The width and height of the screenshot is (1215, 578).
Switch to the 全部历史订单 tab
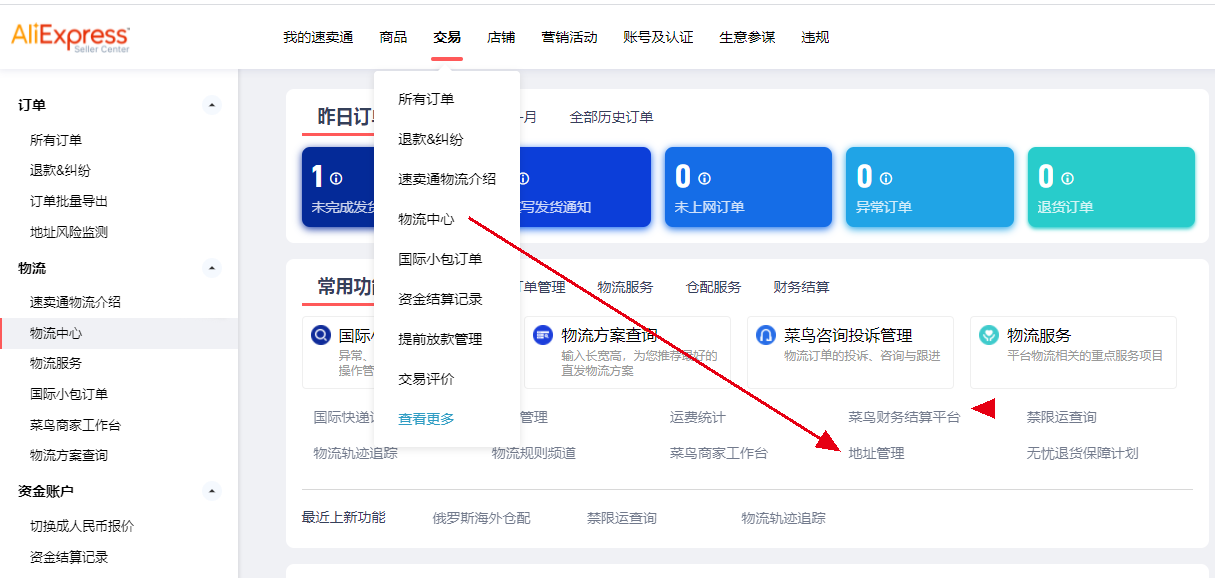click(611, 117)
